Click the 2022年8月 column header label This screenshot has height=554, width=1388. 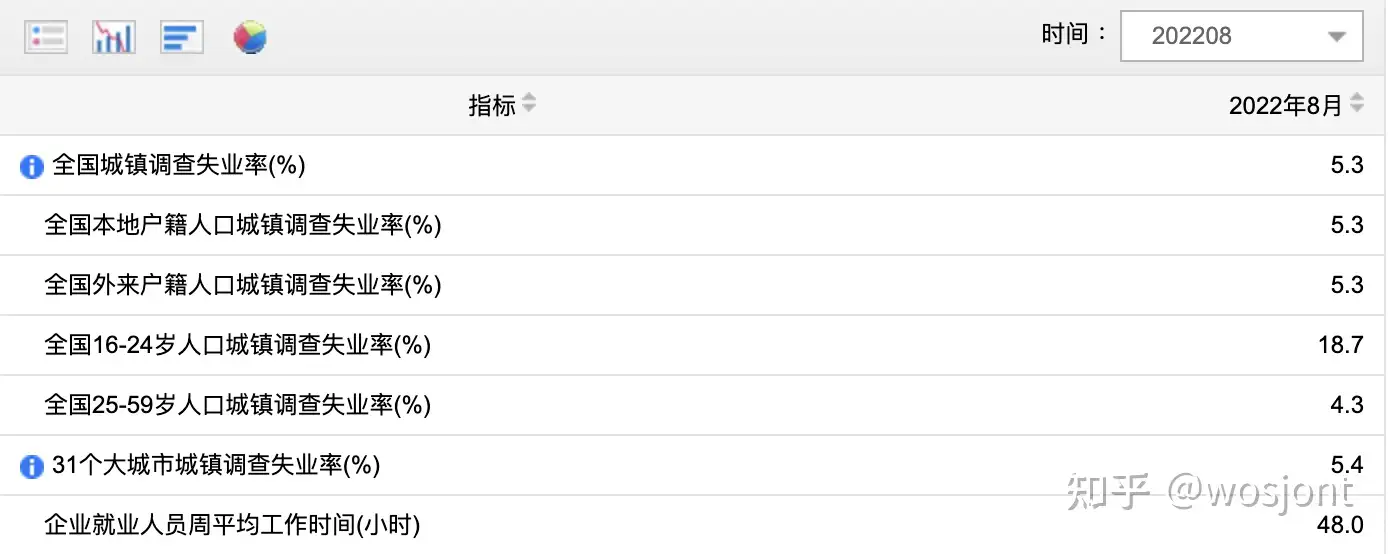[x=1285, y=106]
